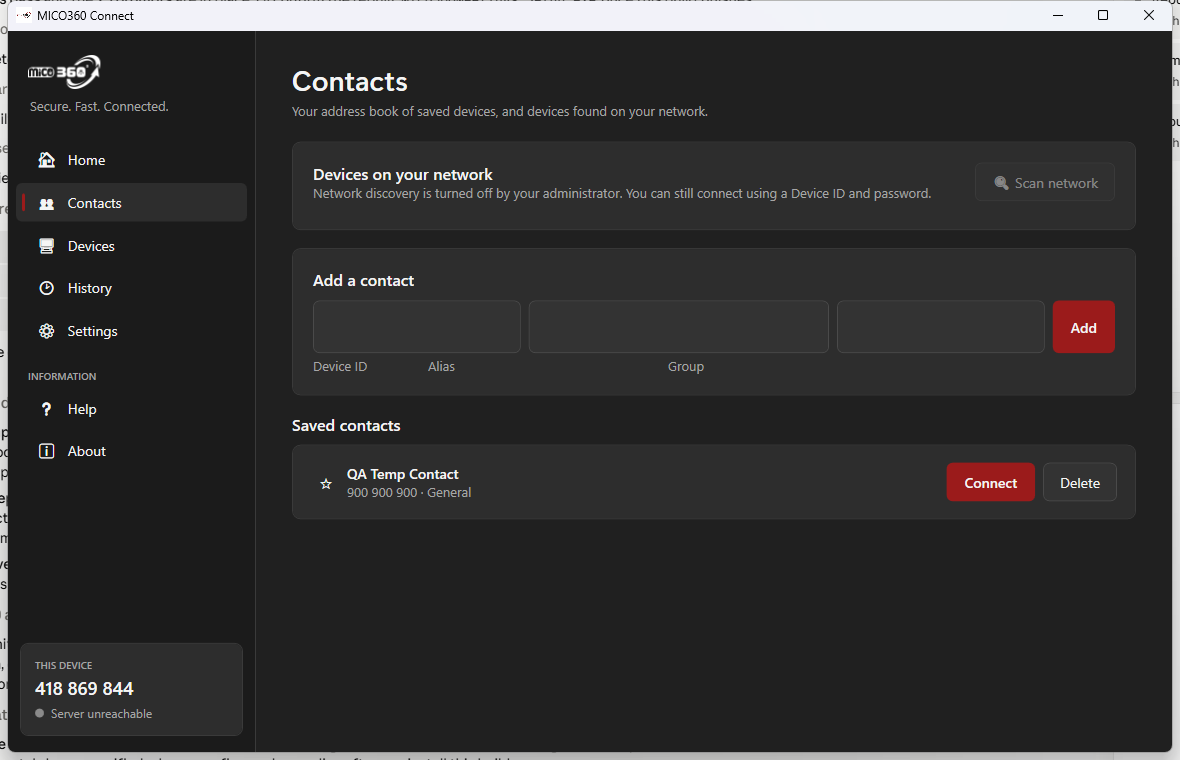1180x760 pixels.
Task: Open the Home page
Action: pos(132,160)
